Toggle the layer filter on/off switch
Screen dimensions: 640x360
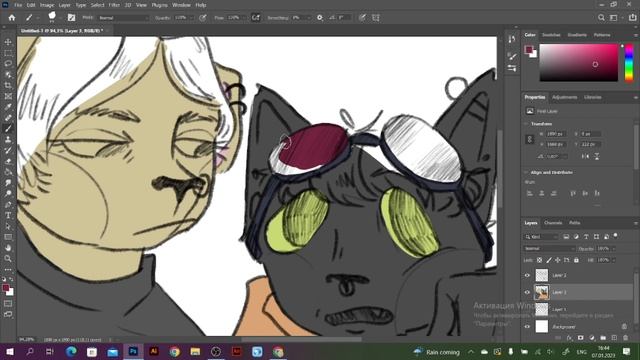pyautogui.click(x=616, y=236)
